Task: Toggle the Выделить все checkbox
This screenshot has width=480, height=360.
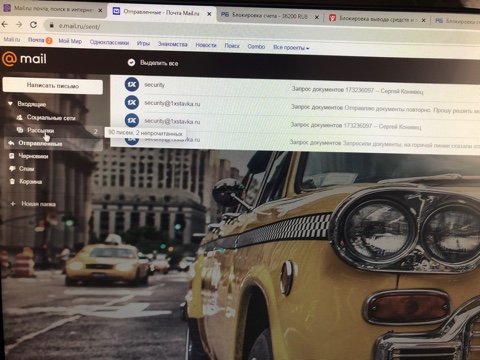Action: [131, 62]
